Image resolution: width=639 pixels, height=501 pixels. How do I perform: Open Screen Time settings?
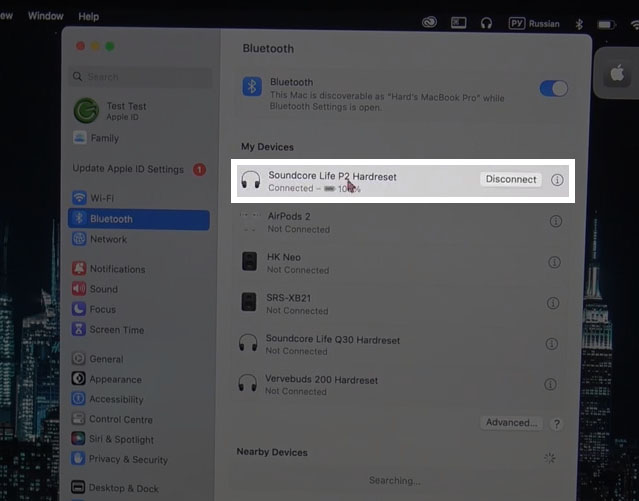(108, 329)
